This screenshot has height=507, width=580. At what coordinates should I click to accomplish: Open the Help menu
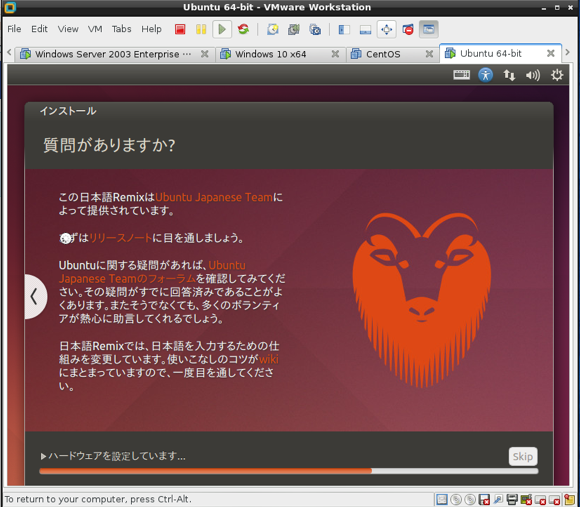151,29
